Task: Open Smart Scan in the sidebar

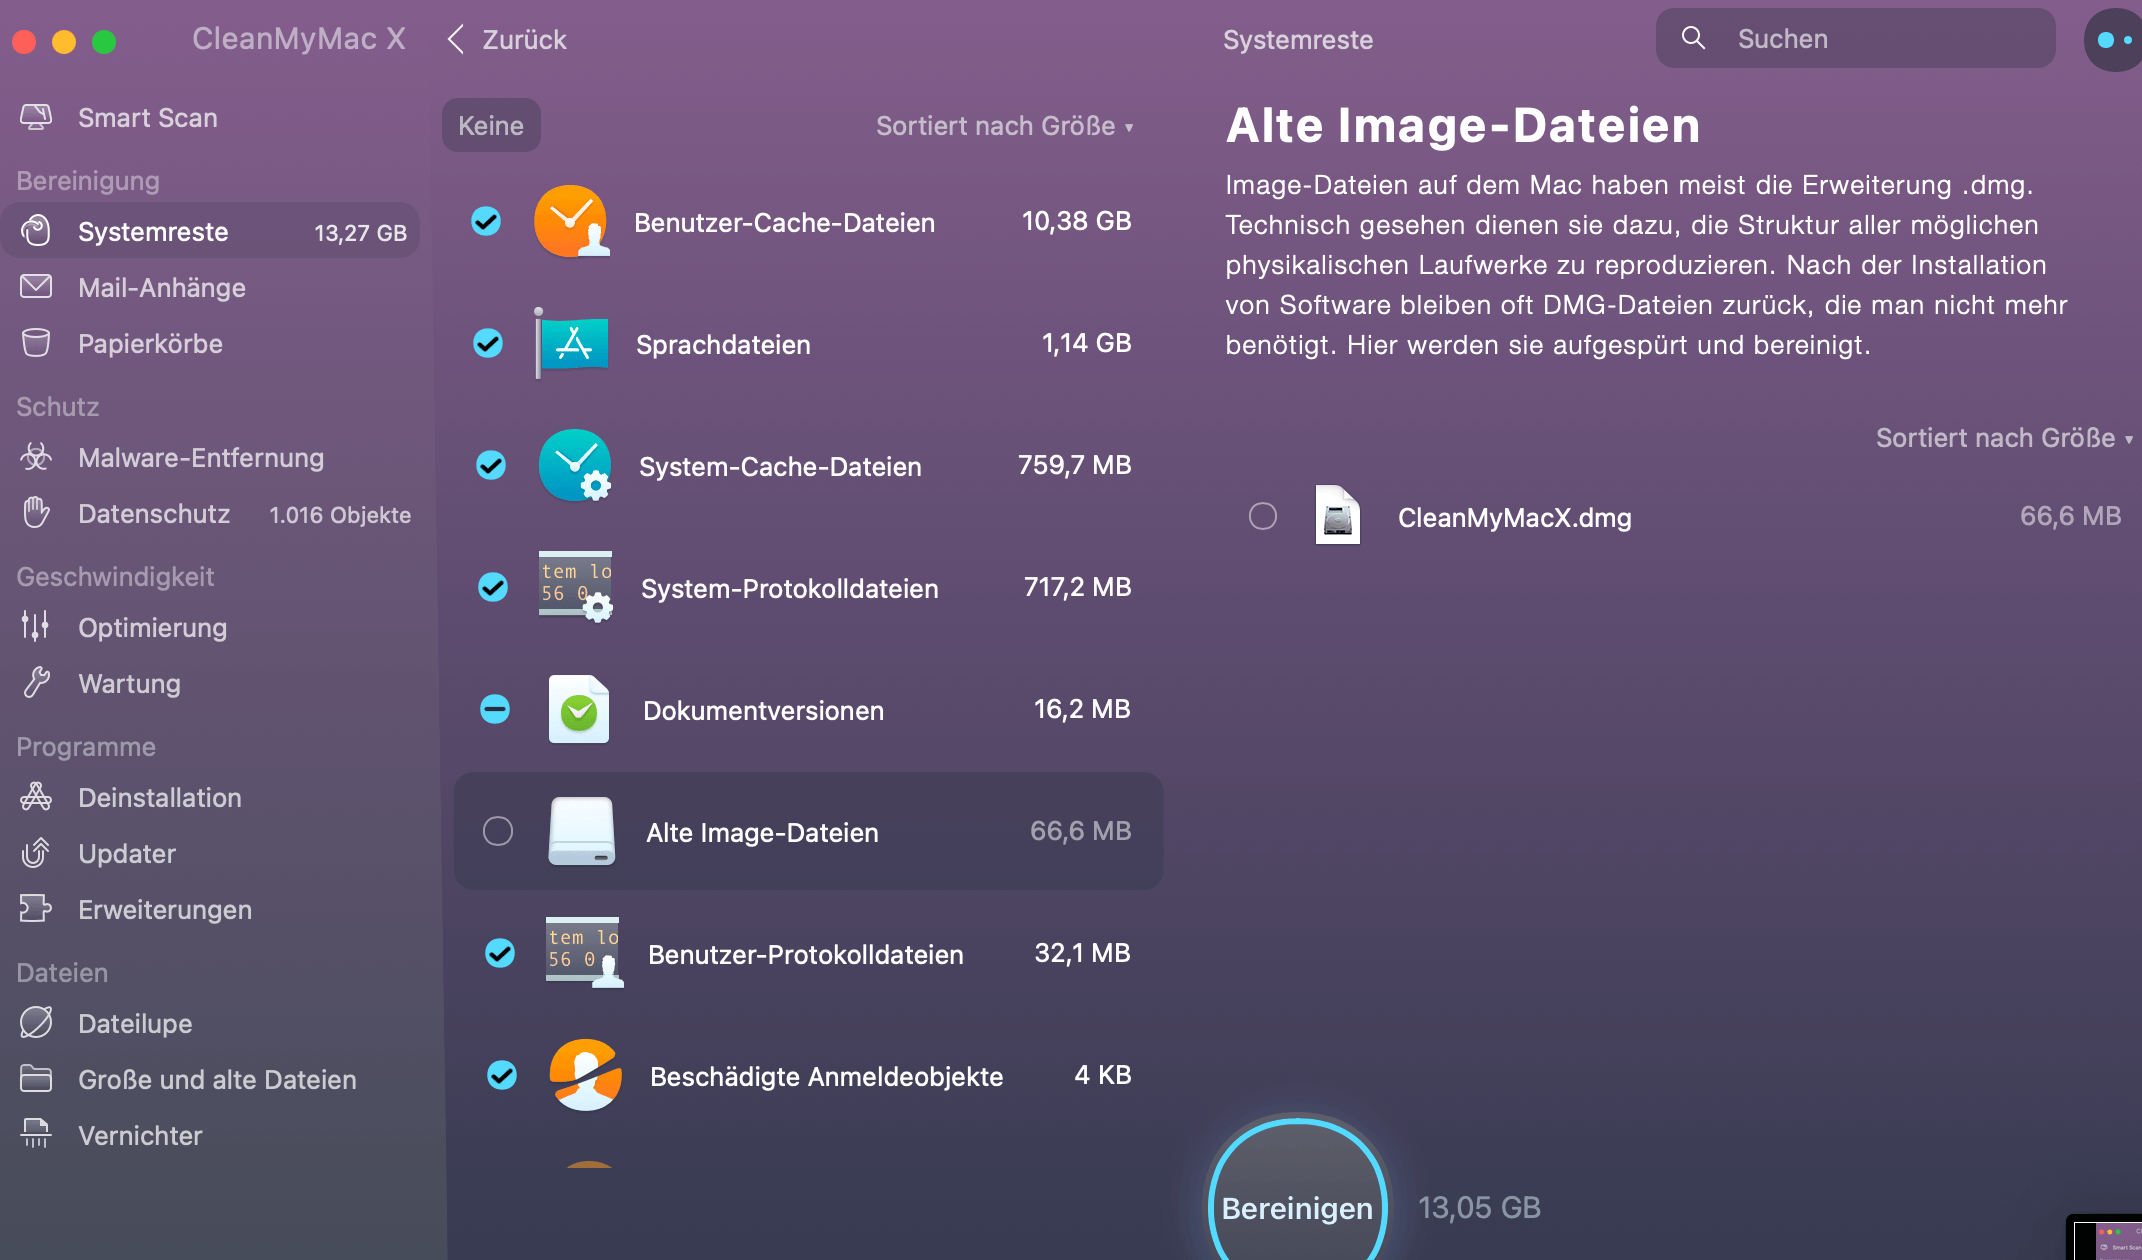Action: tap(210, 117)
